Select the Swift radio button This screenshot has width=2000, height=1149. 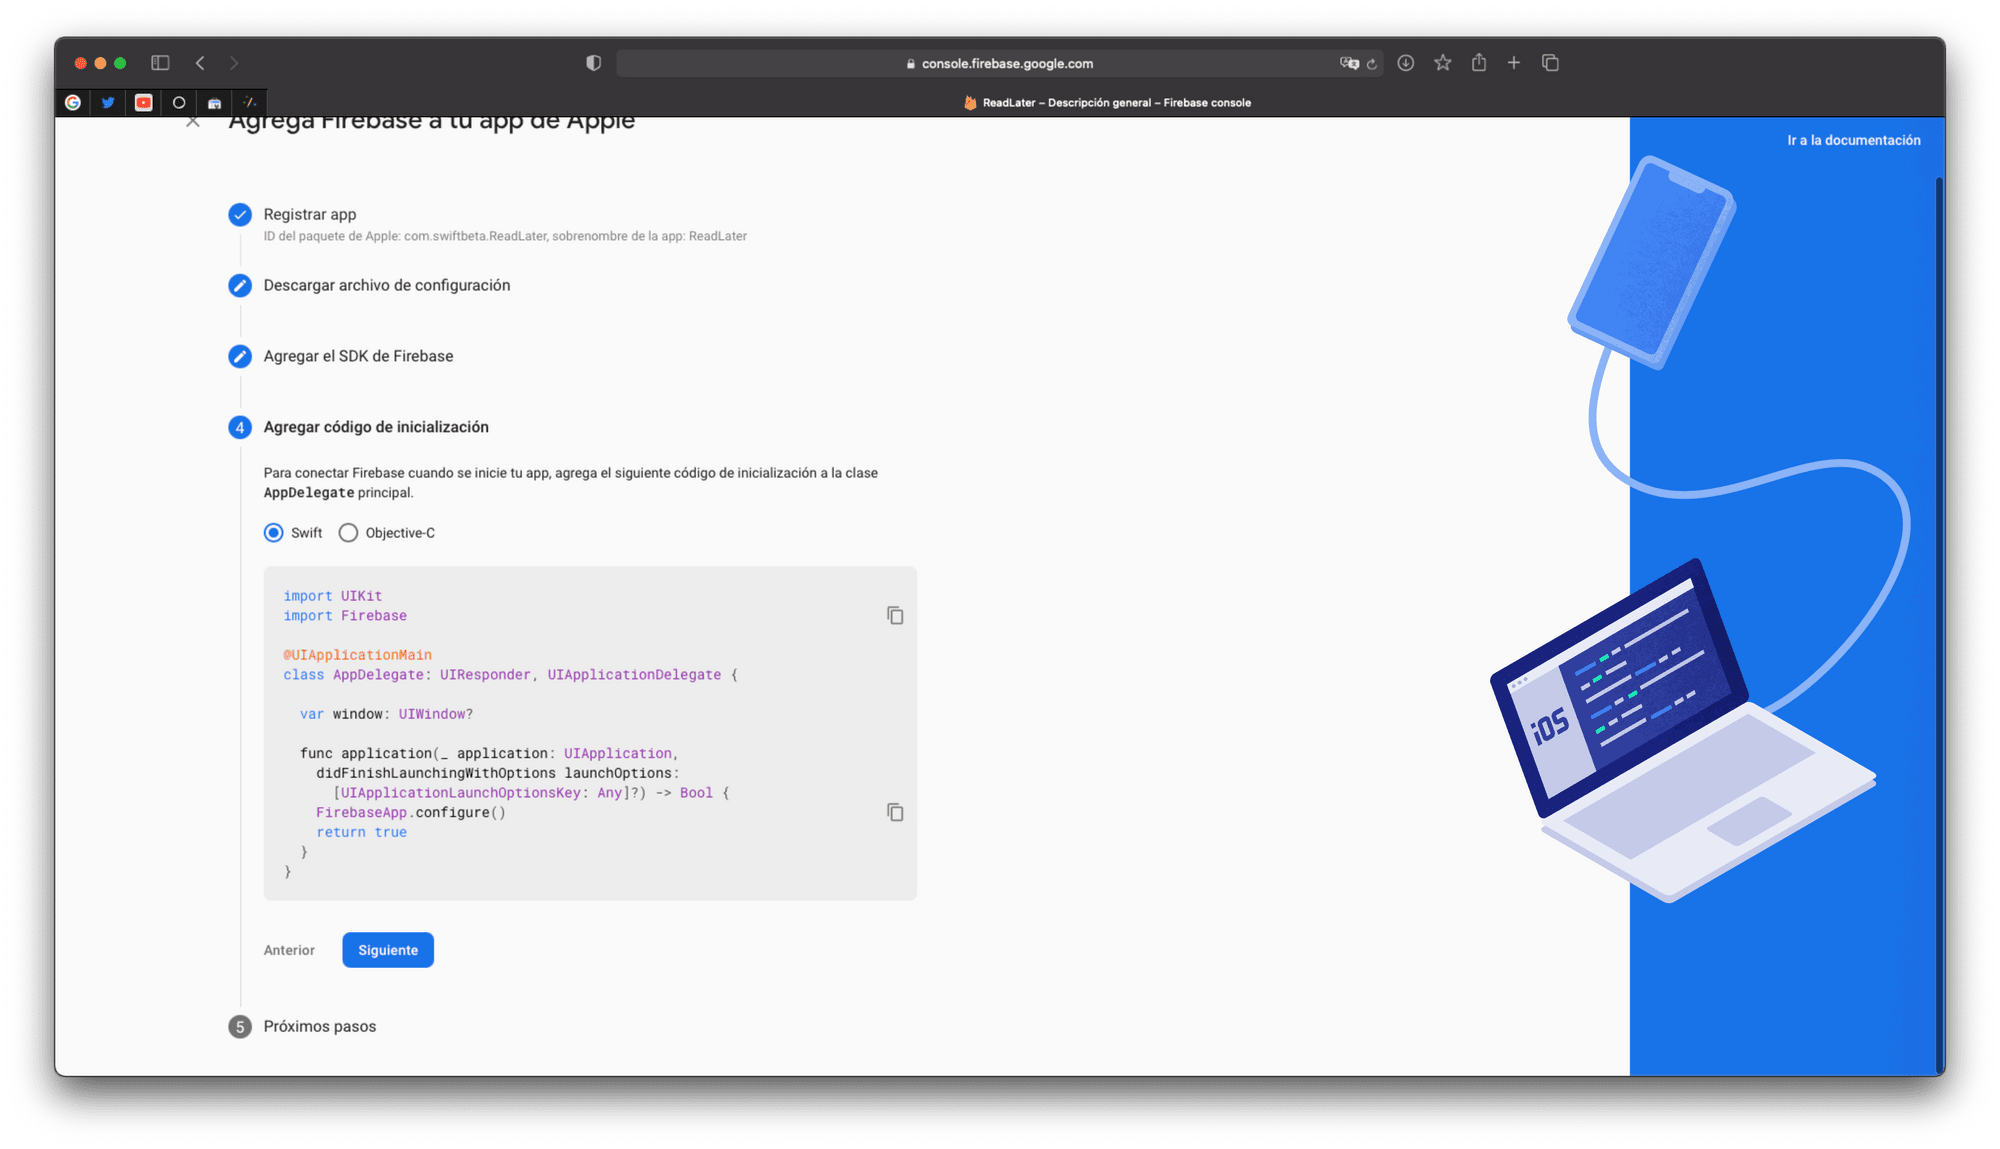pos(273,533)
